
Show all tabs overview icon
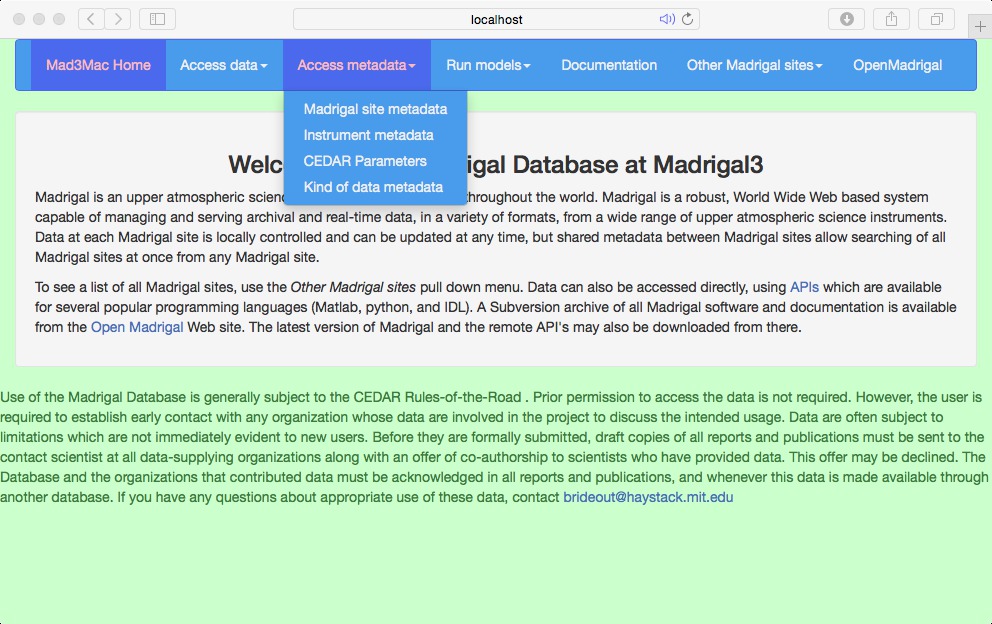coord(937,19)
